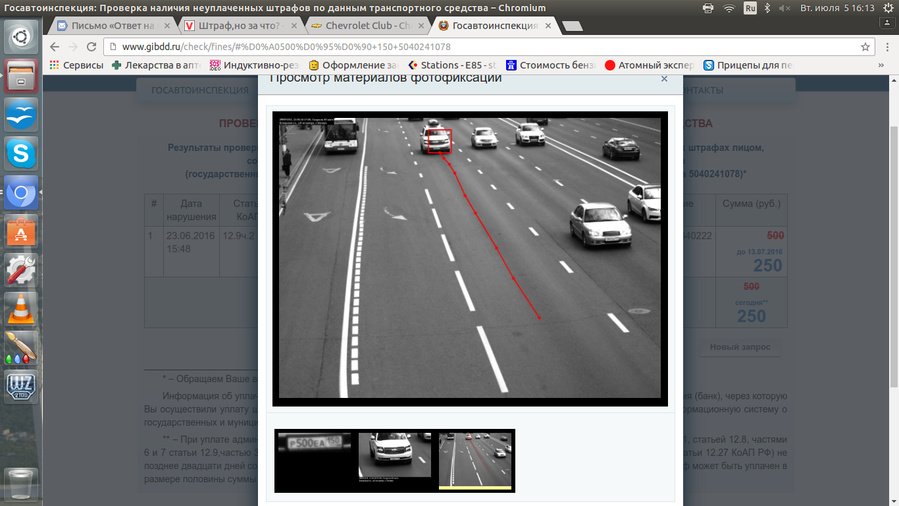Open the Ubuntu Dash launcher icon
Screen dimensions: 899x506
21,37
